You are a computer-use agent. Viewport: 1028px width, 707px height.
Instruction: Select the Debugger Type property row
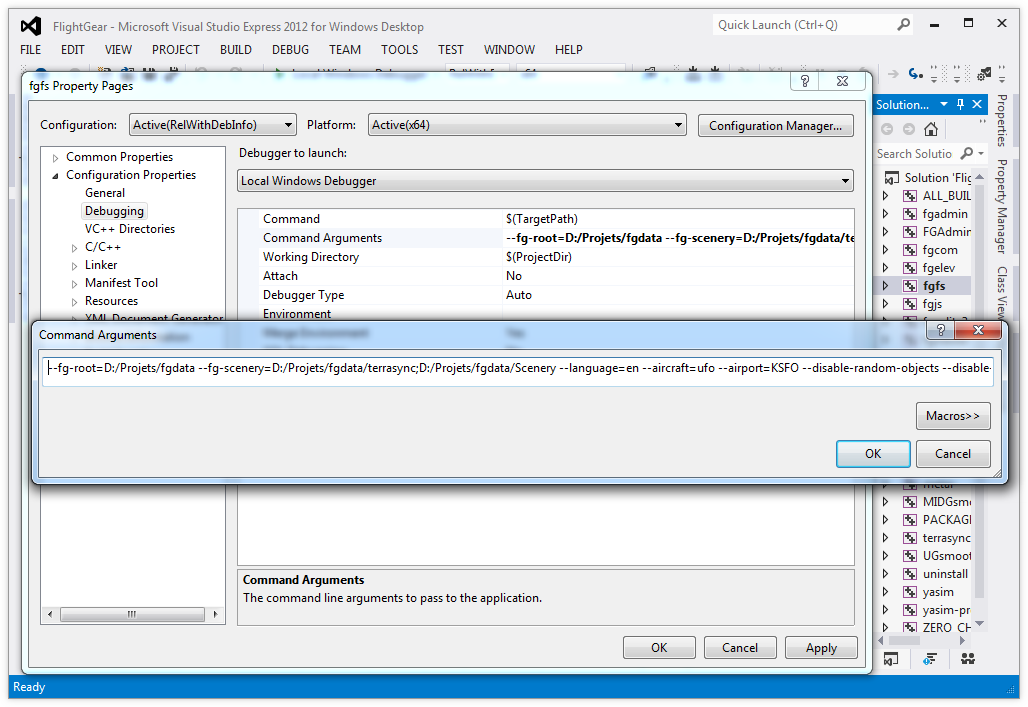tap(546, 295)
